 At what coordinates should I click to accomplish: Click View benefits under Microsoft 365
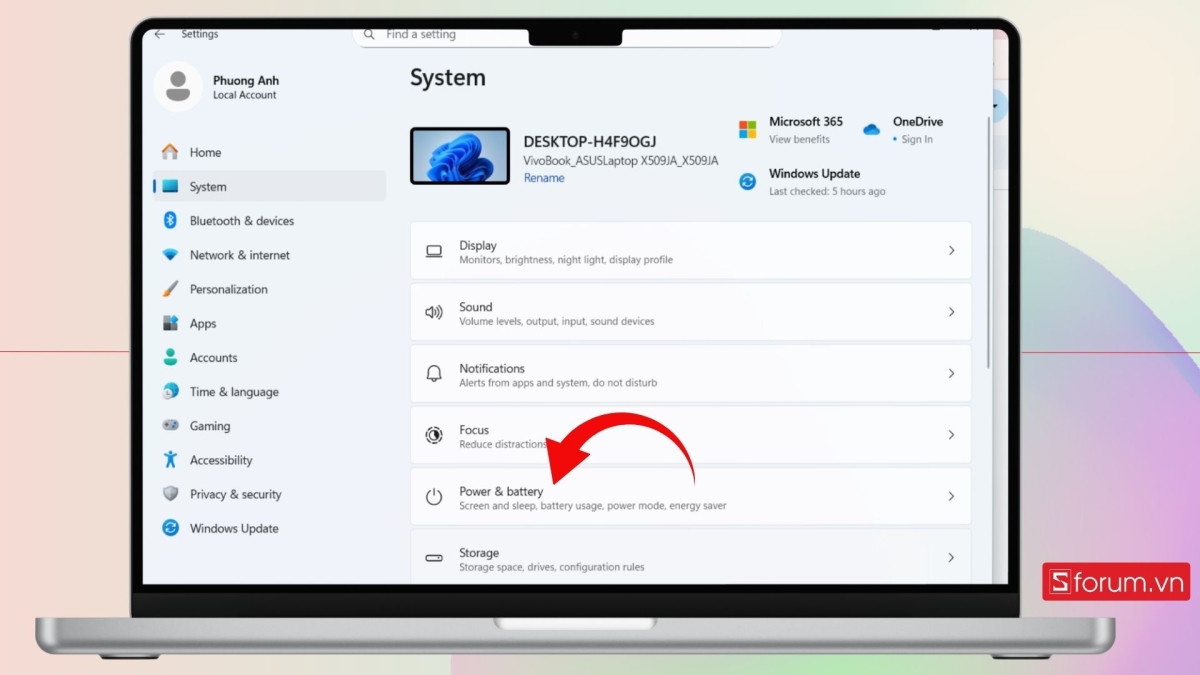point(799,139)
